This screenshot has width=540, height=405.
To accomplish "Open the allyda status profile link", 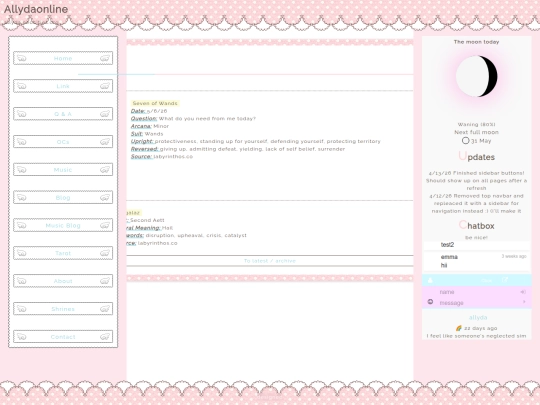I will [x=478, y=318].
